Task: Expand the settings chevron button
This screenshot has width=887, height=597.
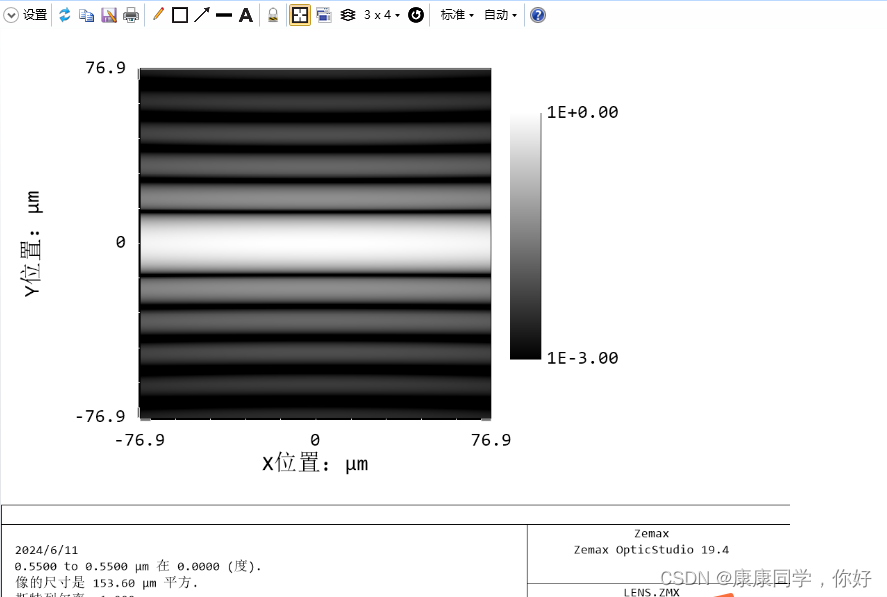Action: (x=11, y=15)
